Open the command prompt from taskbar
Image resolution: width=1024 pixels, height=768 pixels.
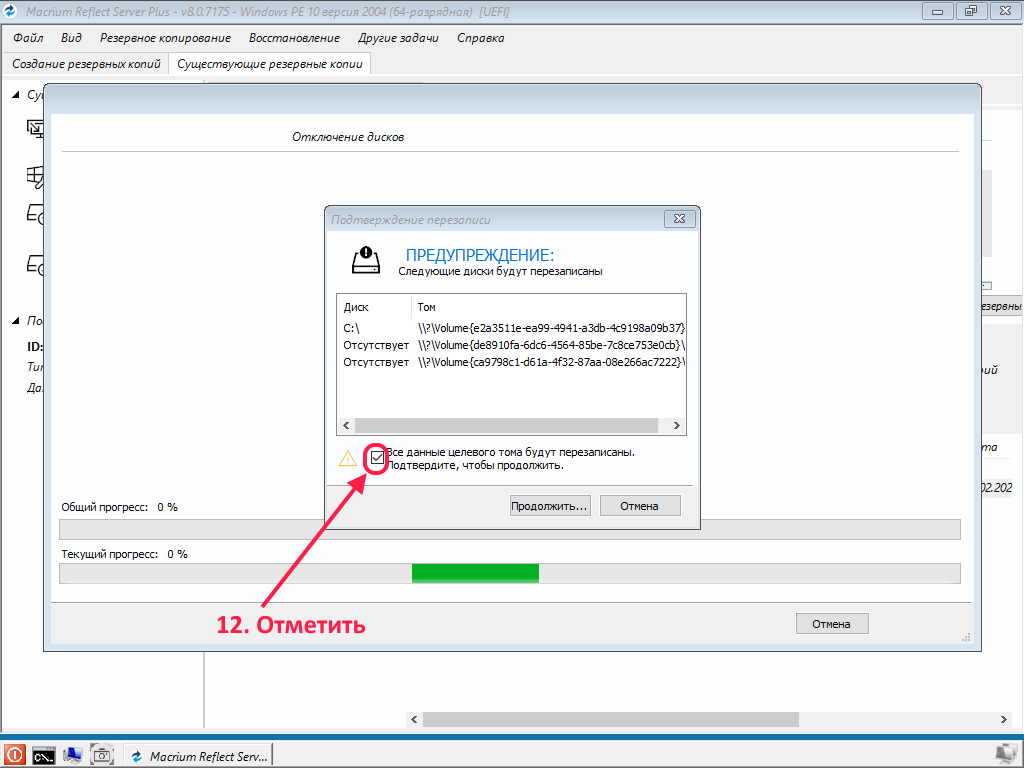point(44,756)
